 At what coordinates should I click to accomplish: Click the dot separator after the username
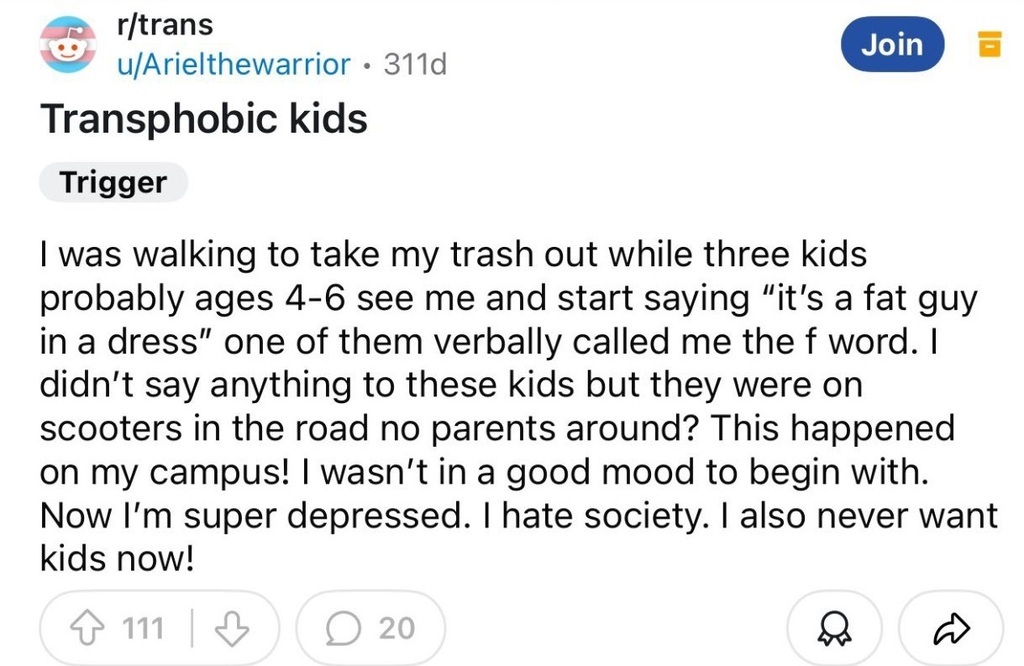point(367,66)
